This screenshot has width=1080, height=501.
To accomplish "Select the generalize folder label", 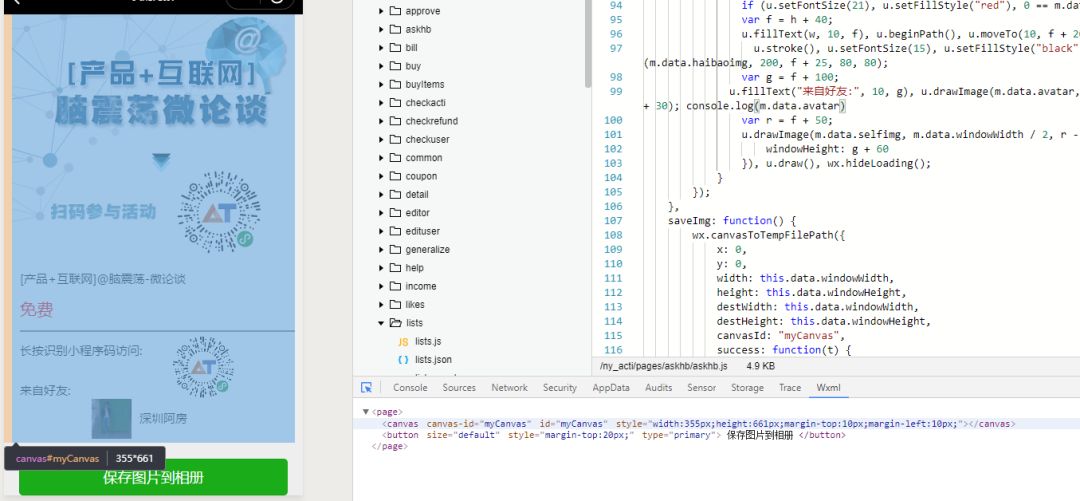I will point(427,249).
